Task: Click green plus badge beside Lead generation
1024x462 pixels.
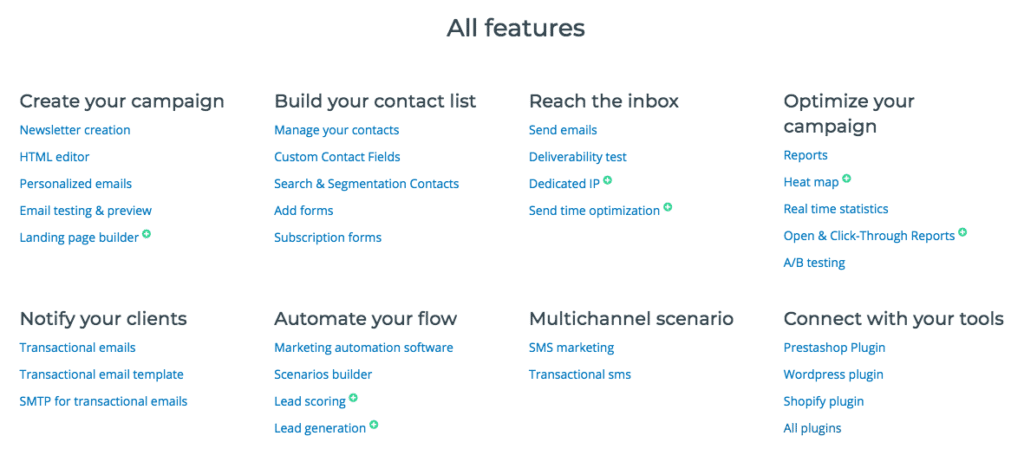Action: pos(374,424)
